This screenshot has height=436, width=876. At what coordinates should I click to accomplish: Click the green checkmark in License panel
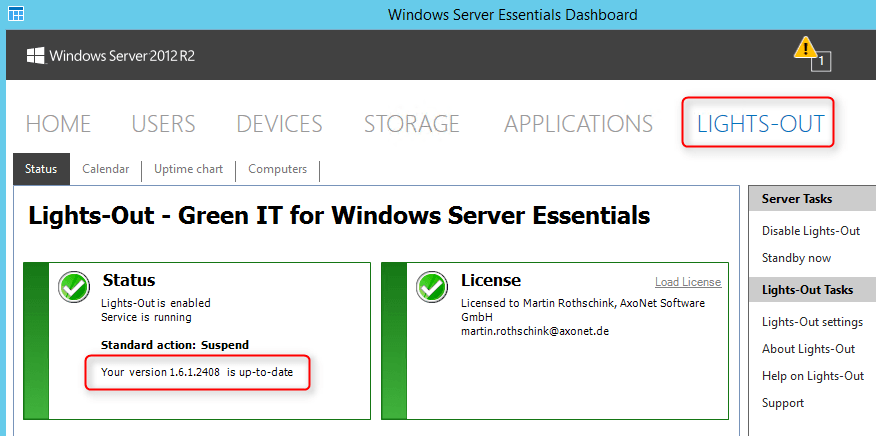(x=432, y=287)
